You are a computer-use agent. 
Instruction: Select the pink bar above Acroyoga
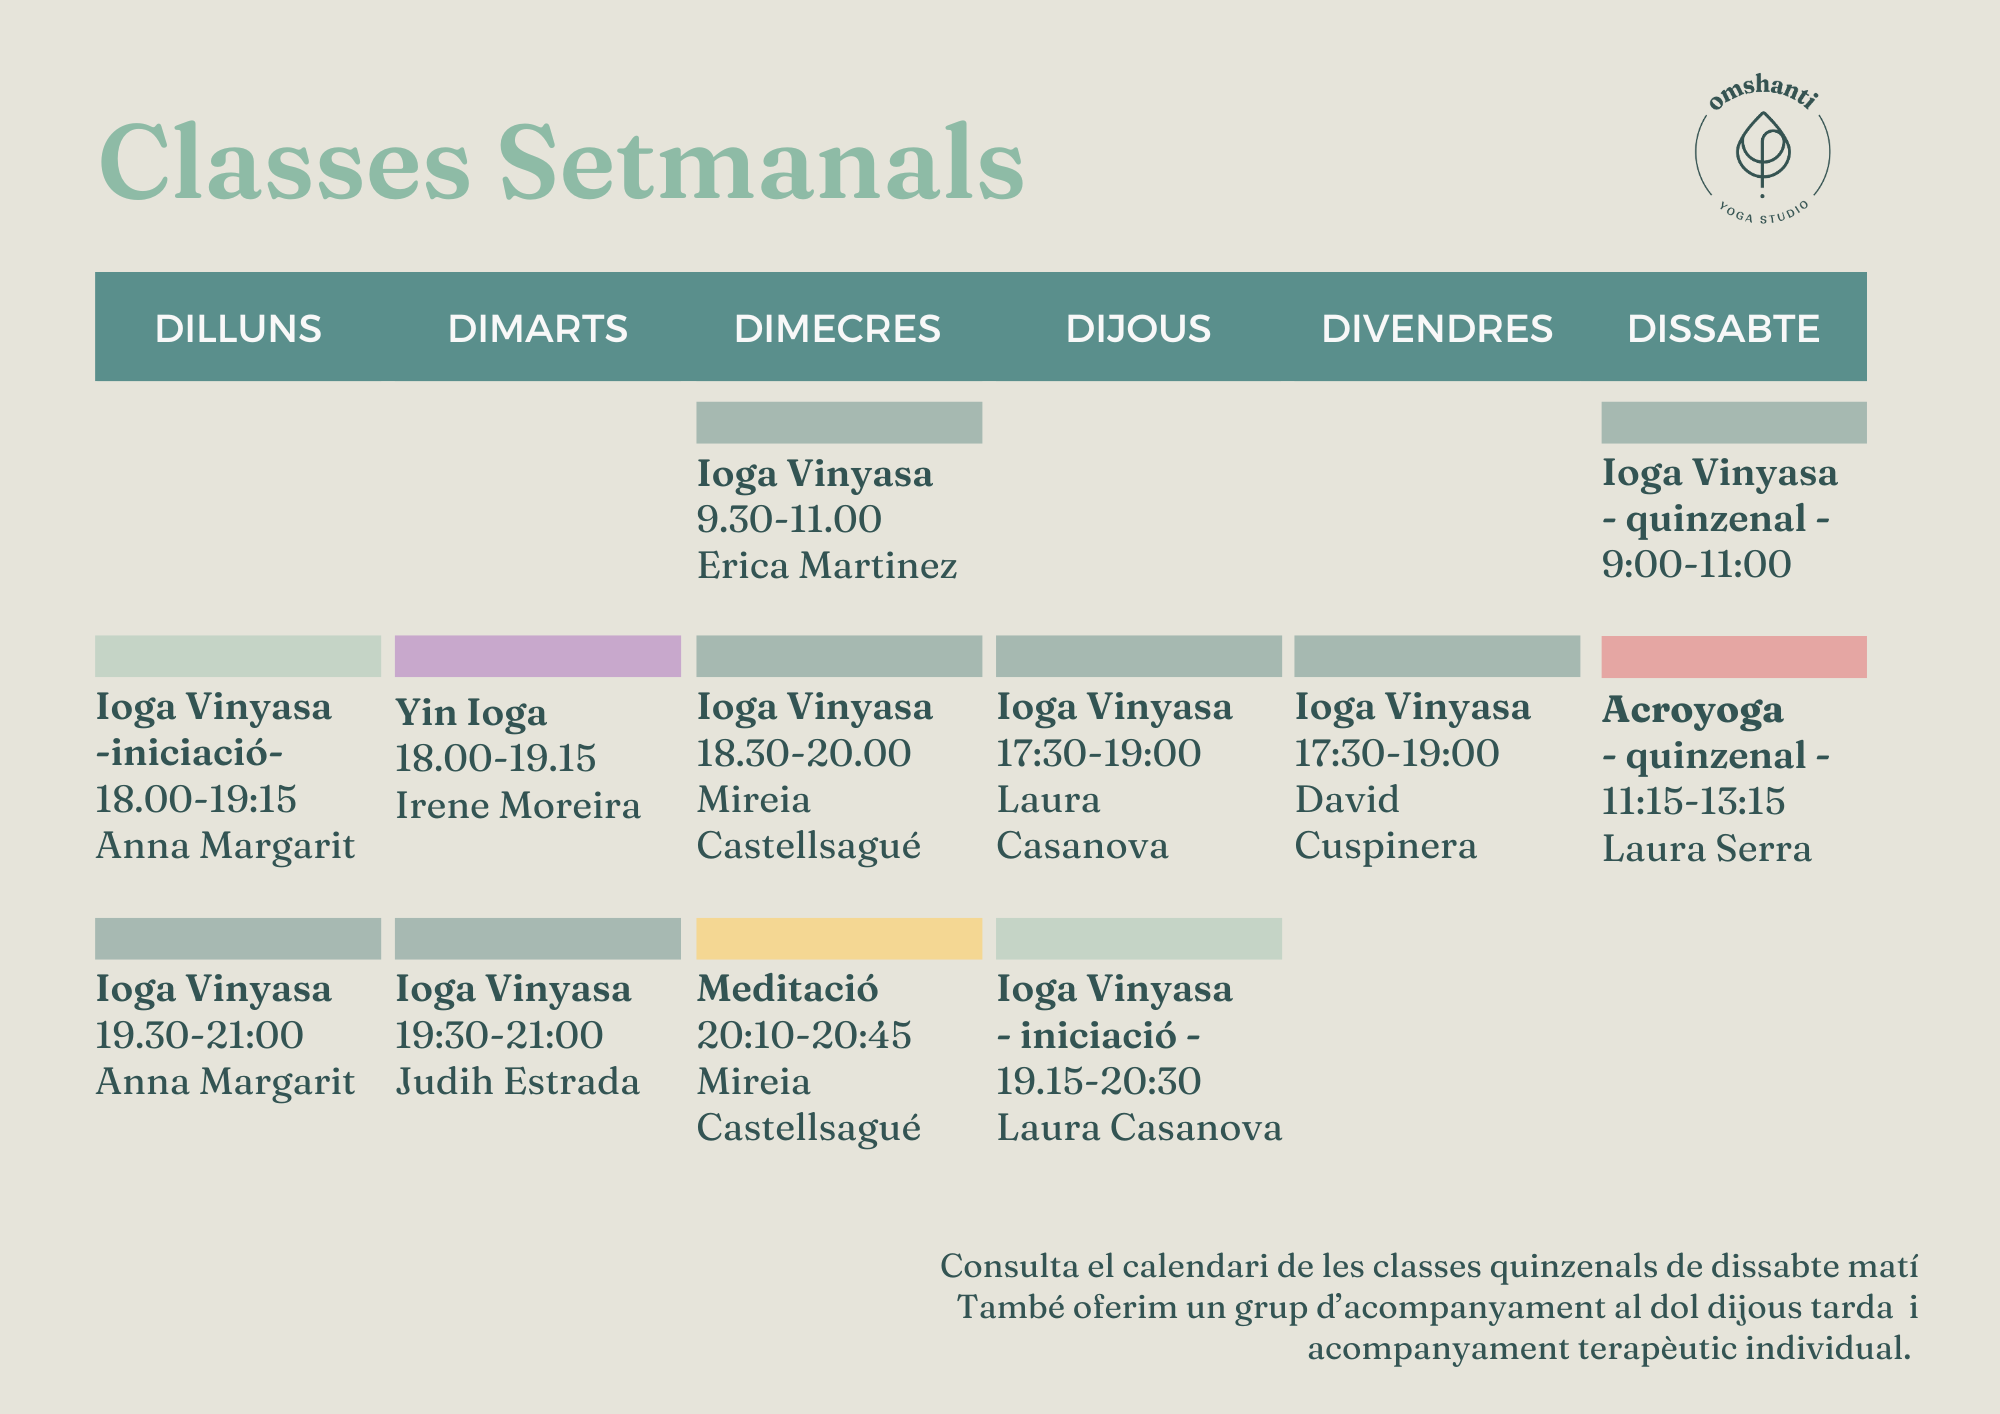1733,657
